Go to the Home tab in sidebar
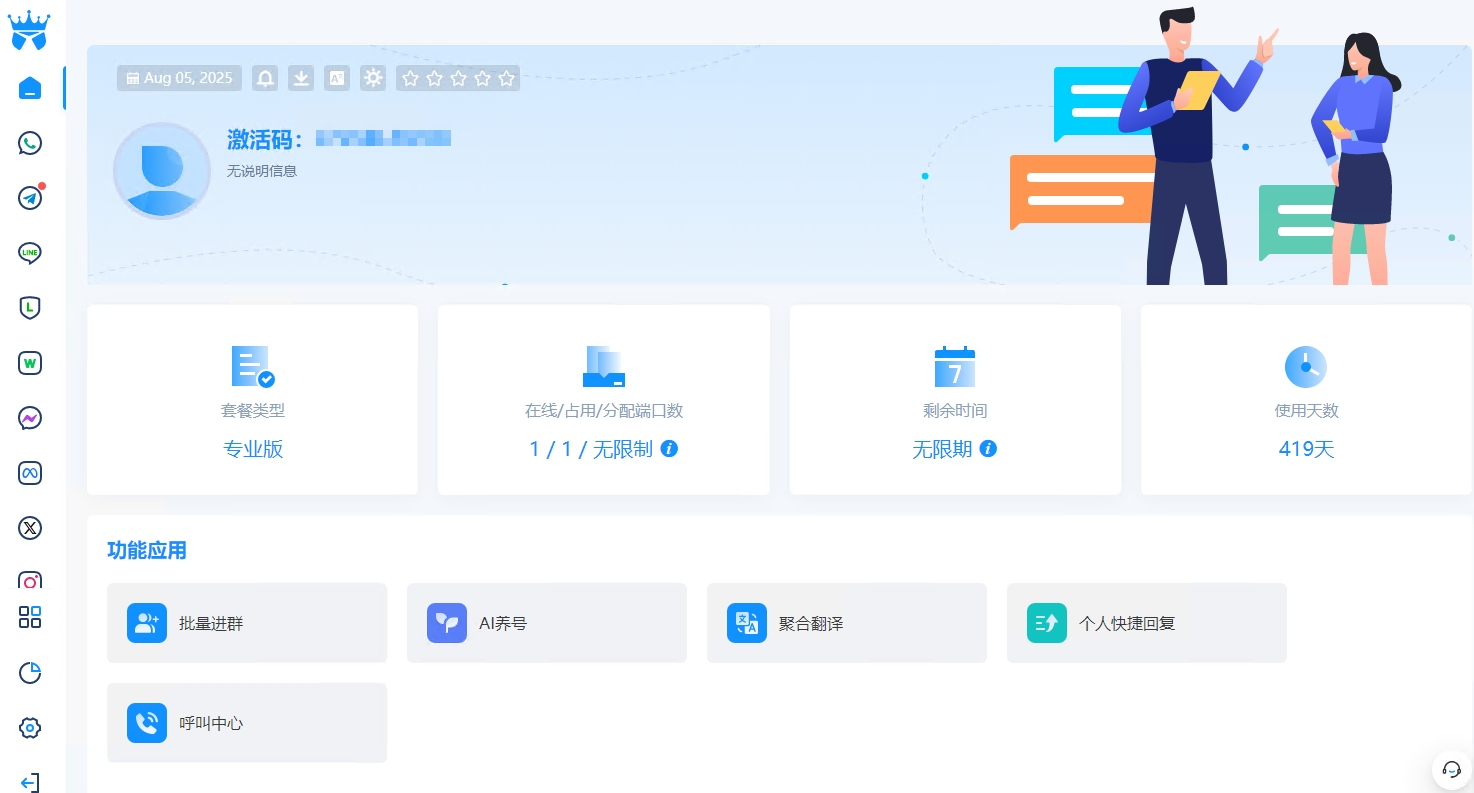This screenshot has width=1474, height=793. click(30, 88)
